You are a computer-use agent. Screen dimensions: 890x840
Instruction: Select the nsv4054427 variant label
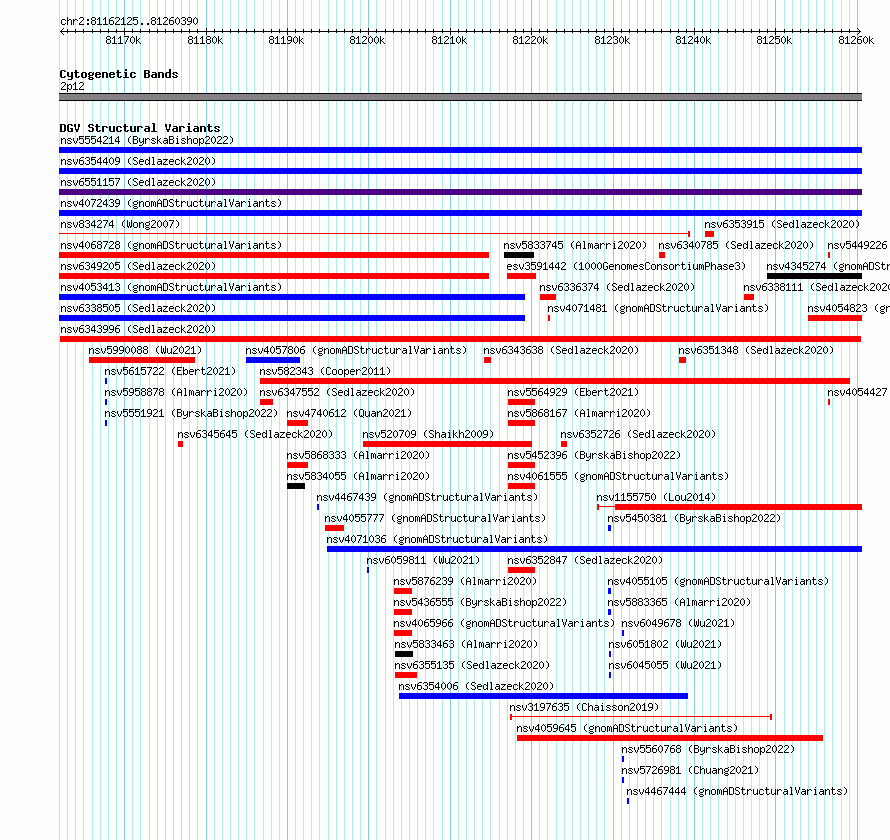[x=858, y=392]
